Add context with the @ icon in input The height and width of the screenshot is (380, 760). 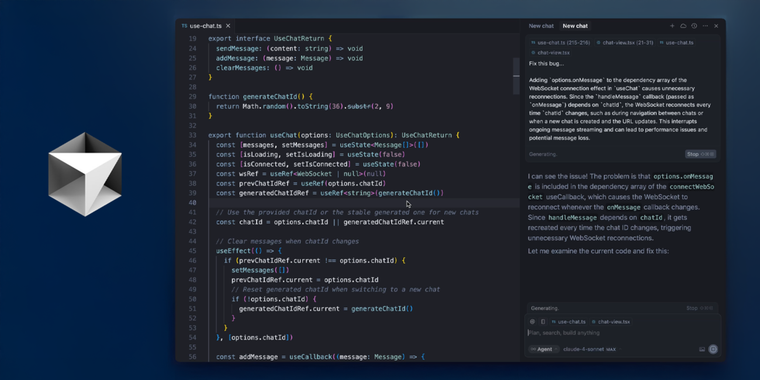pyautogui.click(x=532, y=321)
